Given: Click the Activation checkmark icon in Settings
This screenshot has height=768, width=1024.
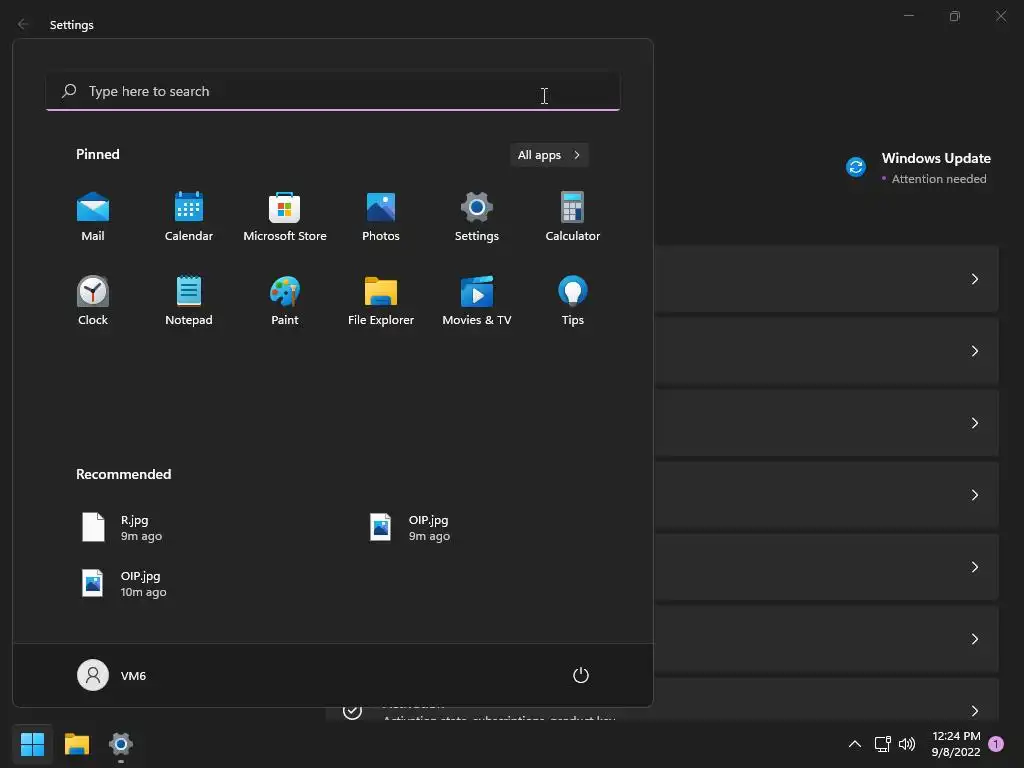Looking at the screenshot, I should point(353,711).
